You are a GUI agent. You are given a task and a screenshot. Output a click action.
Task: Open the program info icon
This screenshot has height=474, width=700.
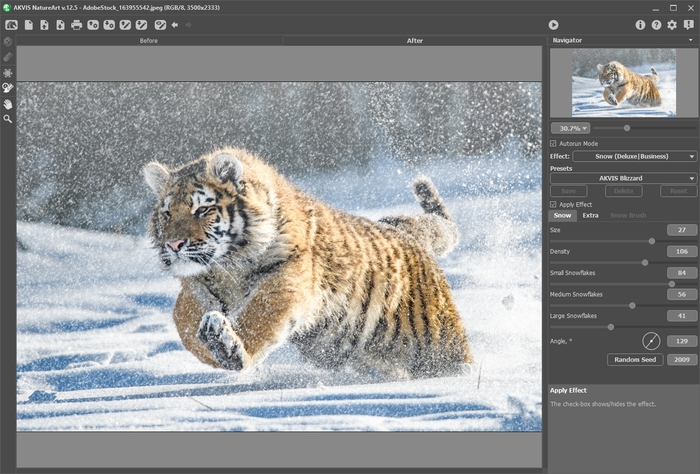pyautogui.click(x=640, y=24)
